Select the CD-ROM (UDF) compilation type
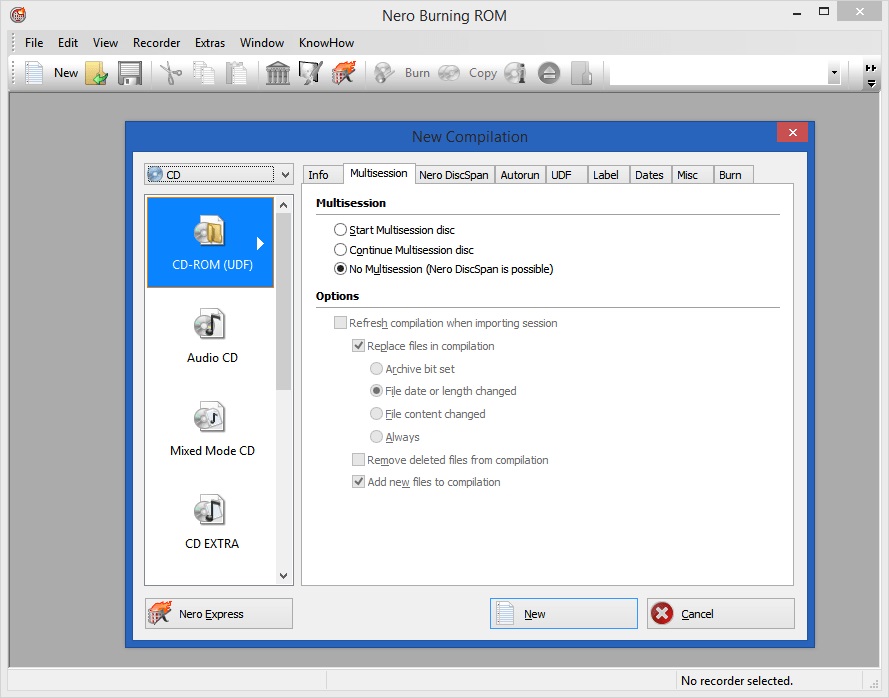Screen dimensions: 889x698 [210, 242]
